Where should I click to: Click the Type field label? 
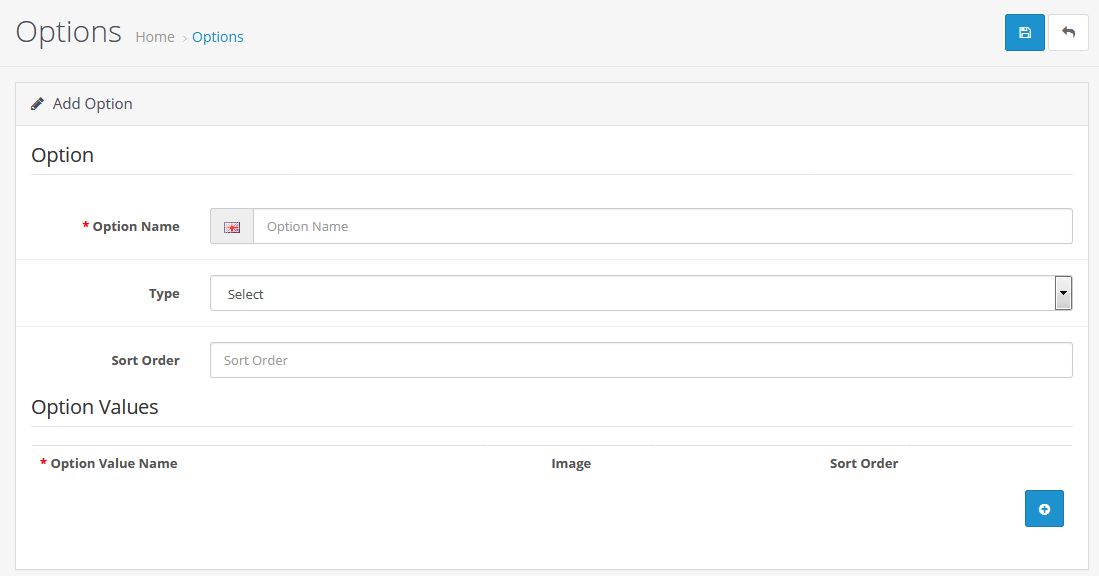pos(164,294)
